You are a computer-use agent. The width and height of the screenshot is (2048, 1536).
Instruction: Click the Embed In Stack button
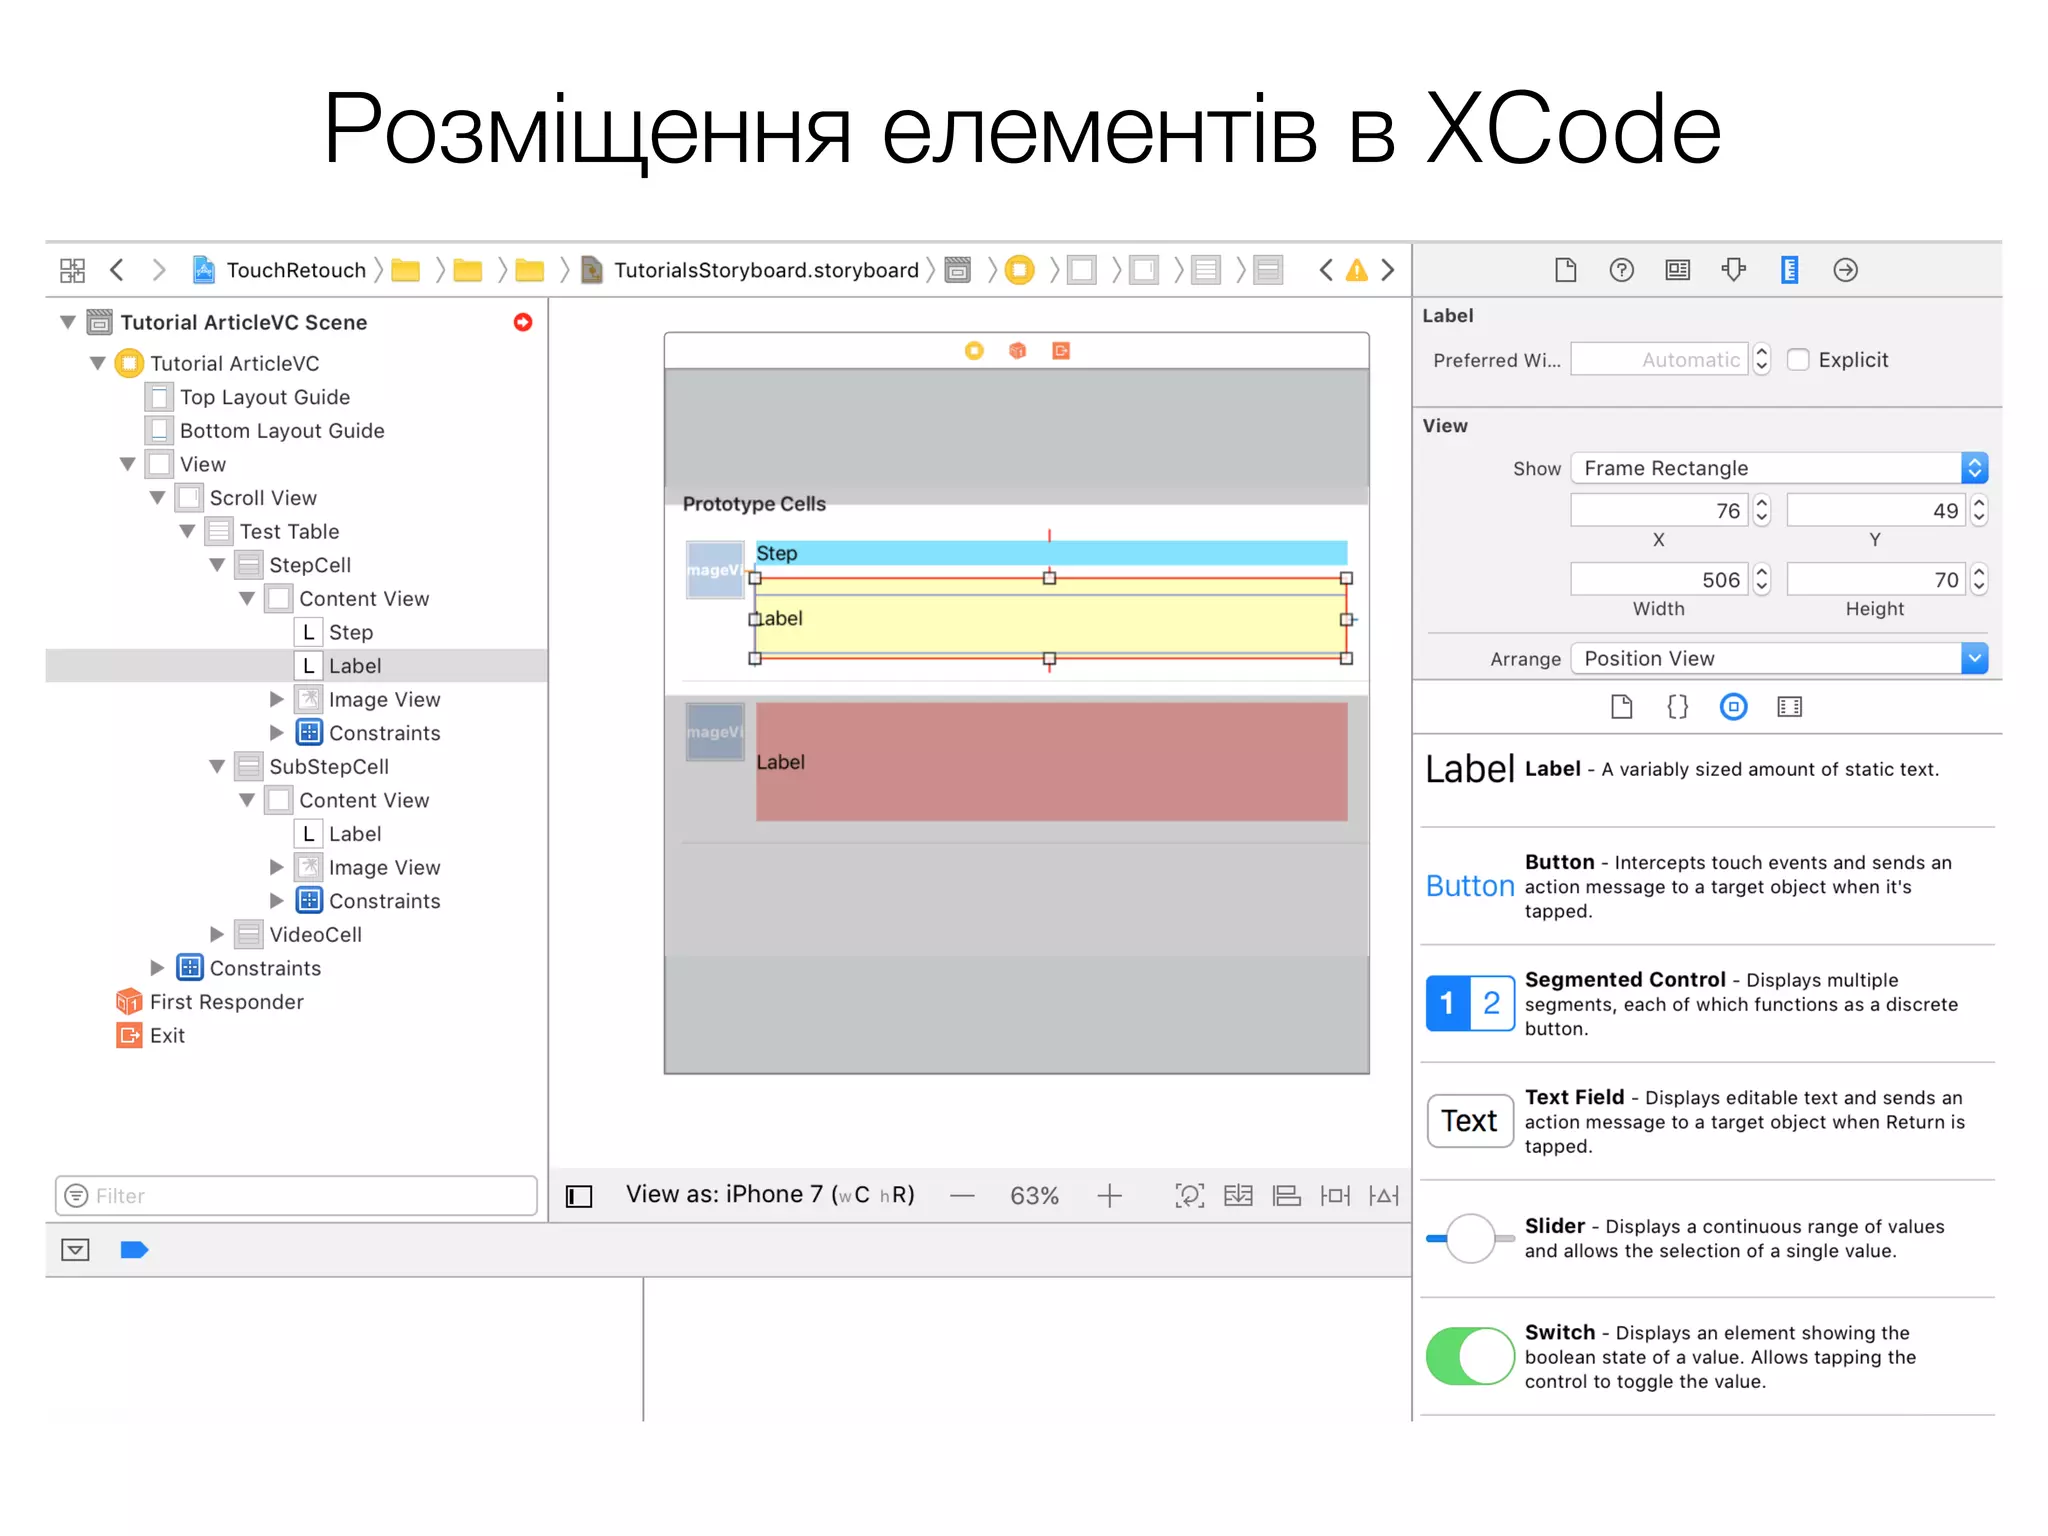(x=1238, y=1196)
